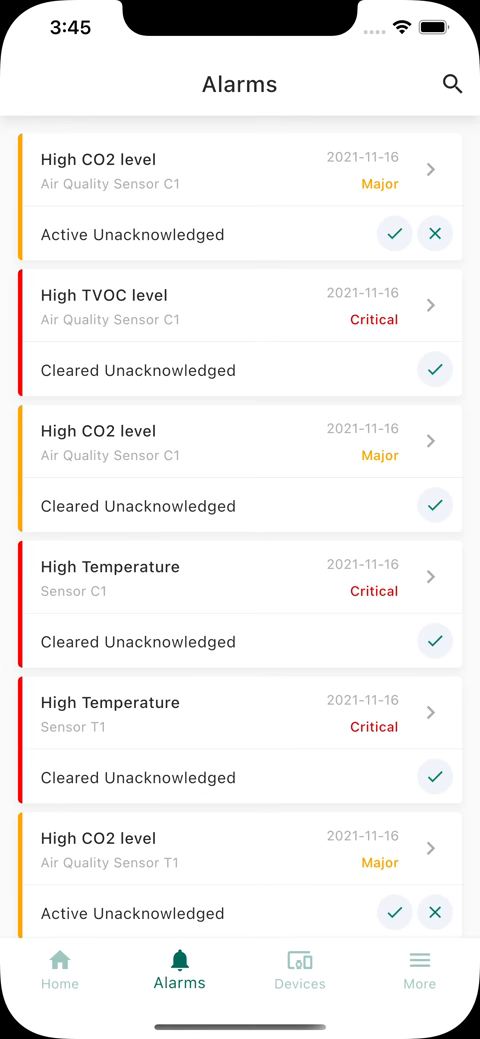Viewport: 480px width, 1039px height.
Task: Clear the first Active Unacknowledged alarm
Action: [435, 234]
